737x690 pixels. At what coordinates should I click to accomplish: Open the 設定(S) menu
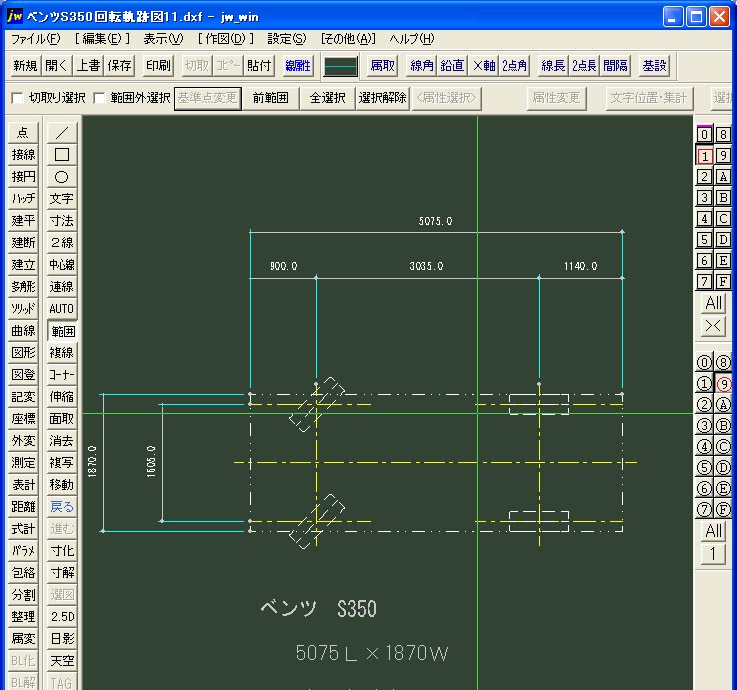click(x=286, y=39)
